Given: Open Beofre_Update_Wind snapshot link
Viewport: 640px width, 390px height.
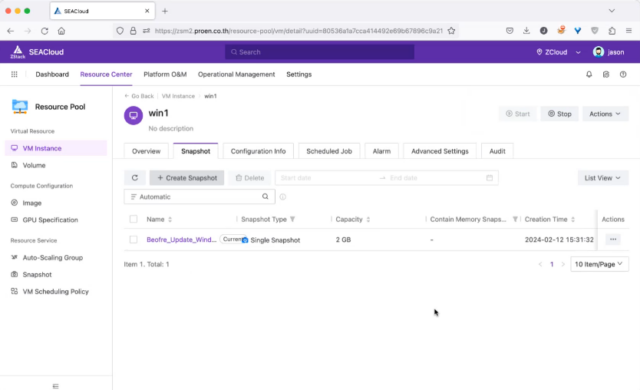Looking at the screenshot, I should 181,239.
